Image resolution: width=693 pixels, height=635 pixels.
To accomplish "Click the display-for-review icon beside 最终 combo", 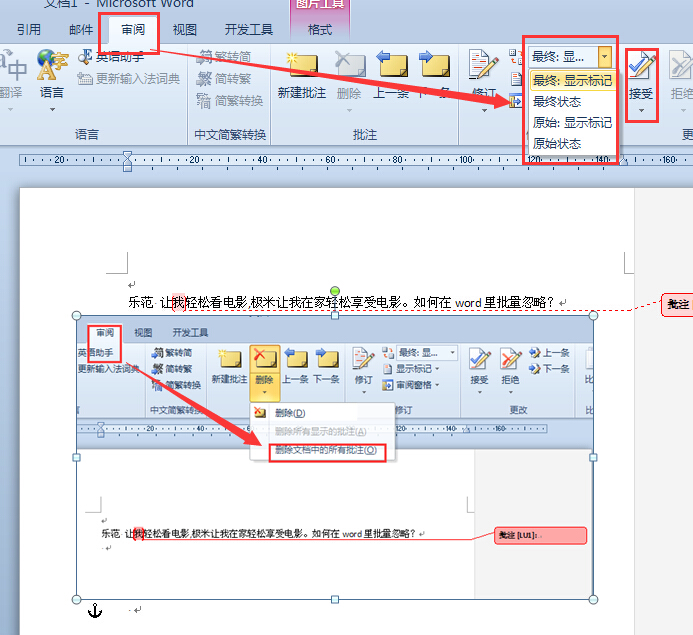I will pyautogui.click(x=516, y=57).
